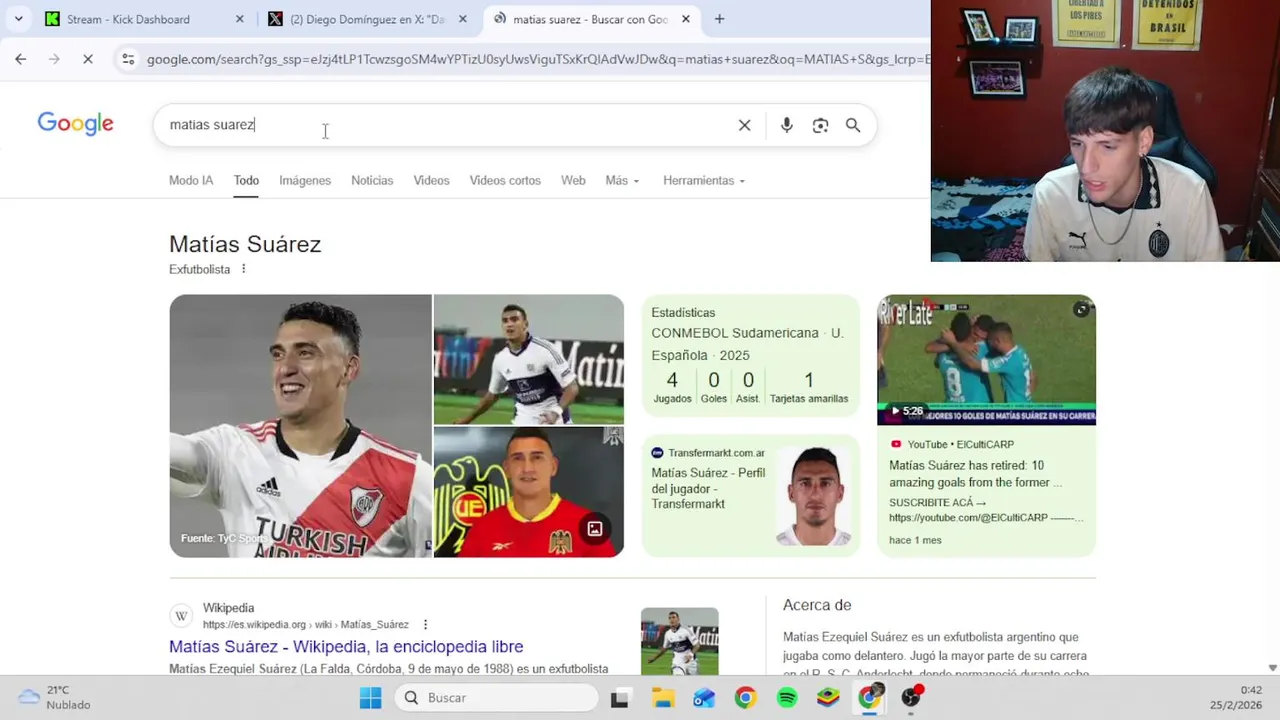Open the Transfermarkt player profile link
Screen dimensions: 1280x720
(x=708, y=488)
